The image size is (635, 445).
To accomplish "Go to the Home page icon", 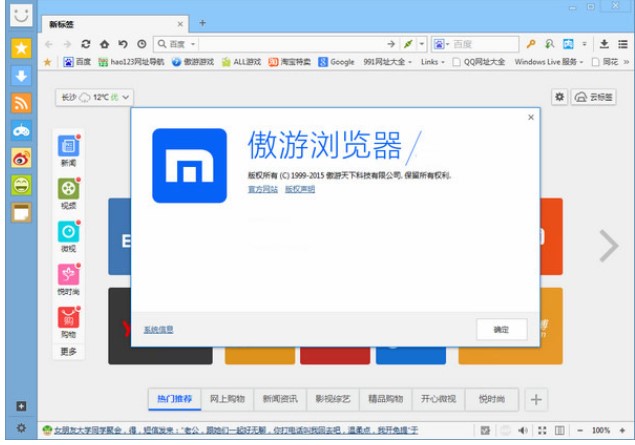I will coord(104,44).
